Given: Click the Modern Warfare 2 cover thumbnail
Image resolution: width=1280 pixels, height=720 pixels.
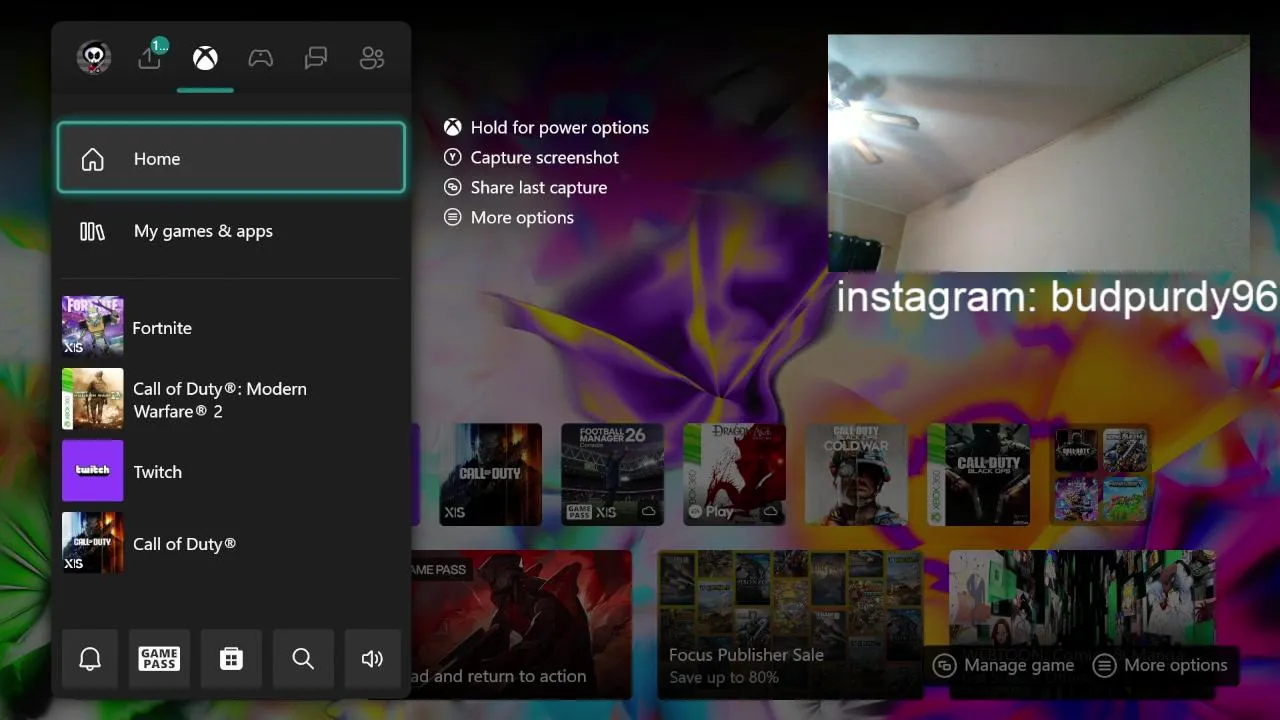Looking at the screenshot, I should [x=93, y=399].
